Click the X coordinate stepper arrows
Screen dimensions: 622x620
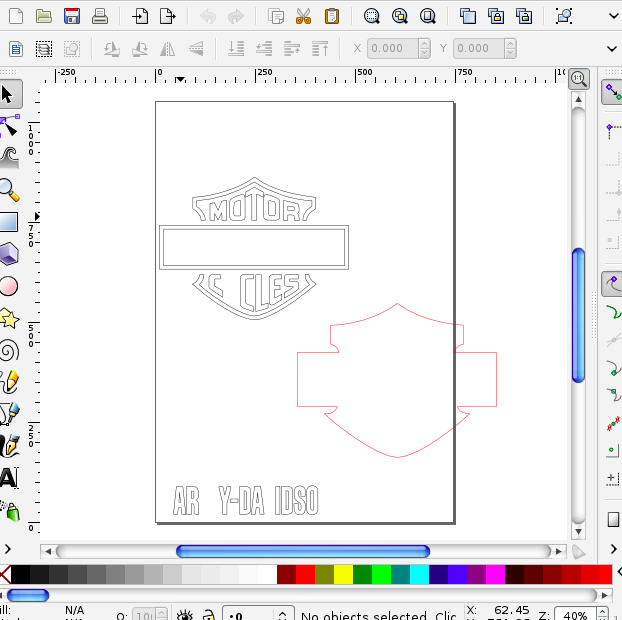point(424,48)
